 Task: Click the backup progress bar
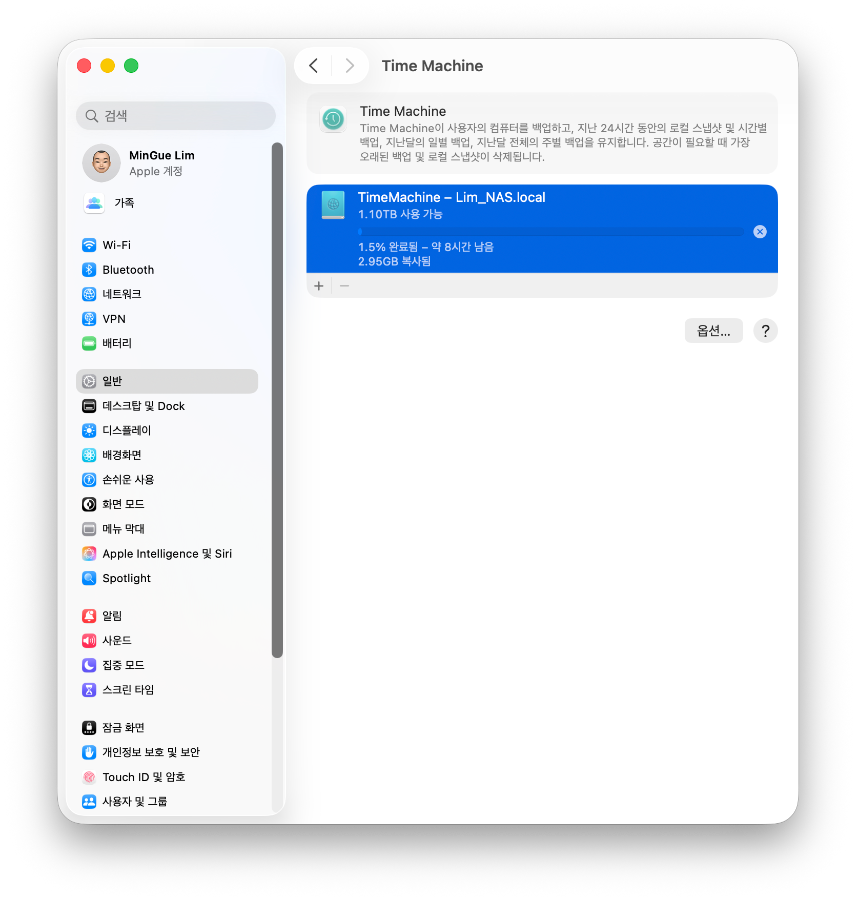(550, 232)
